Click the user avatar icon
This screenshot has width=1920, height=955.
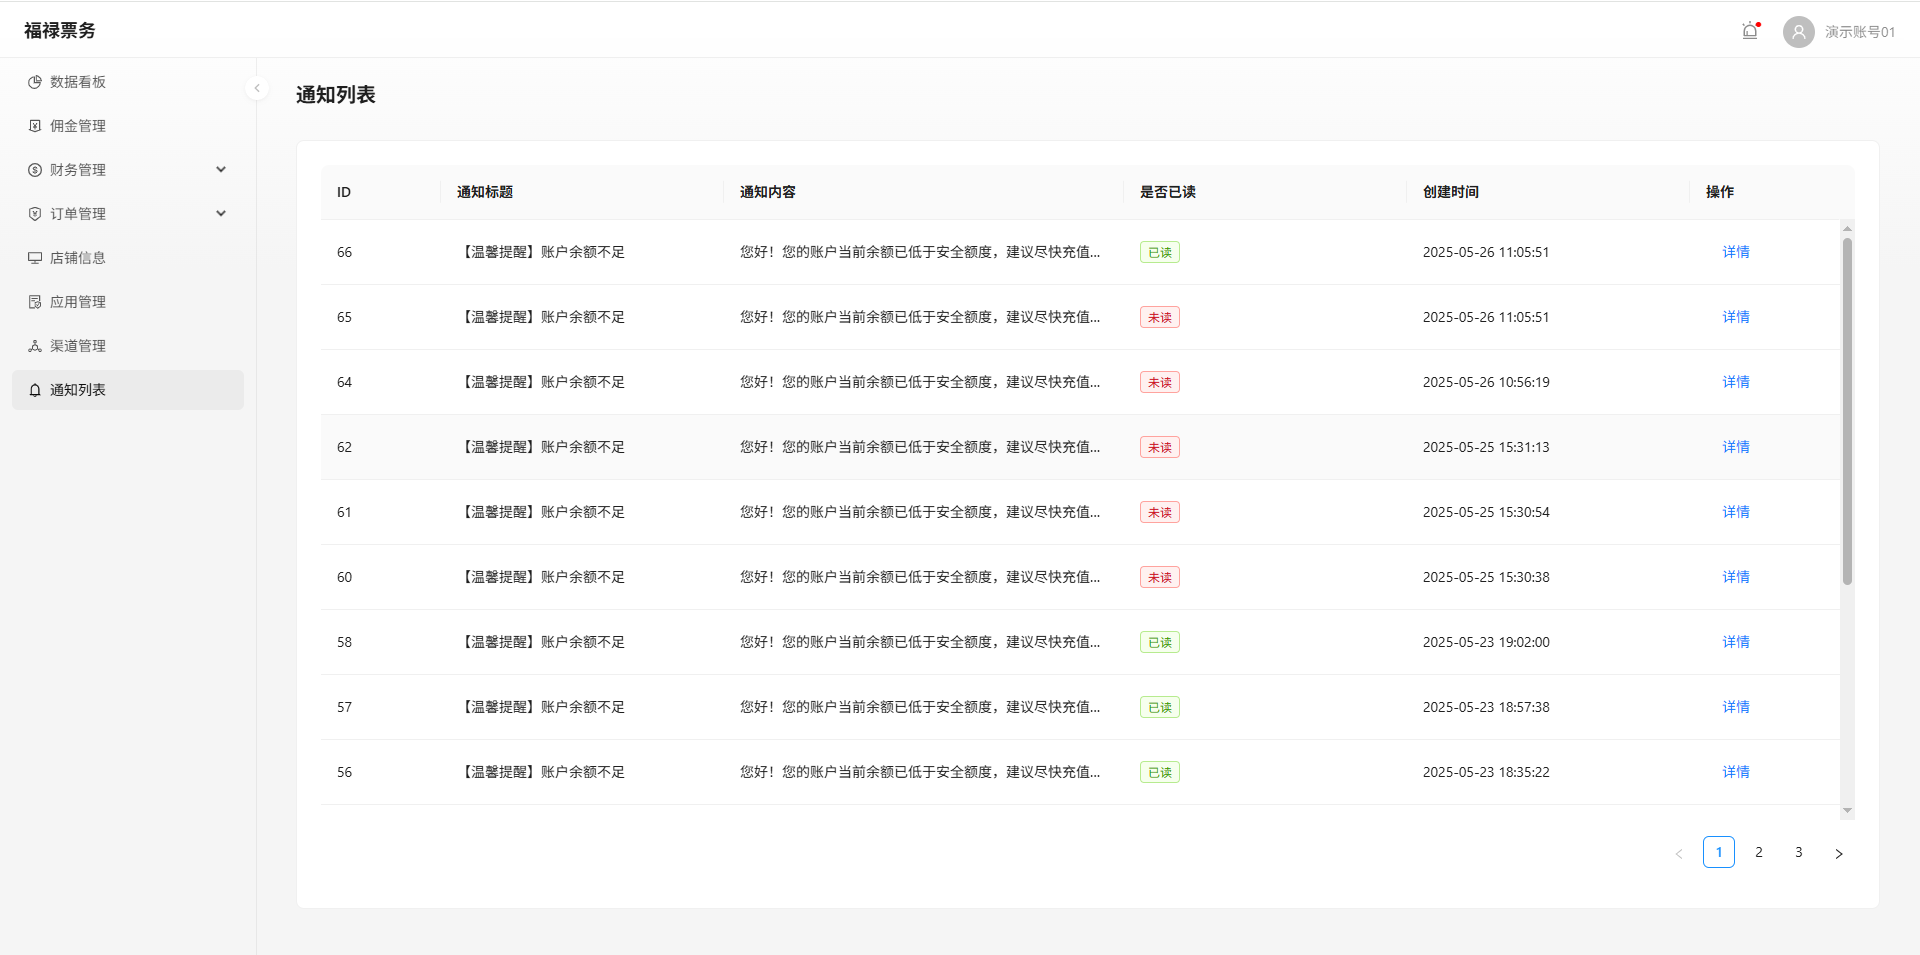click(x=1798, y=32)
